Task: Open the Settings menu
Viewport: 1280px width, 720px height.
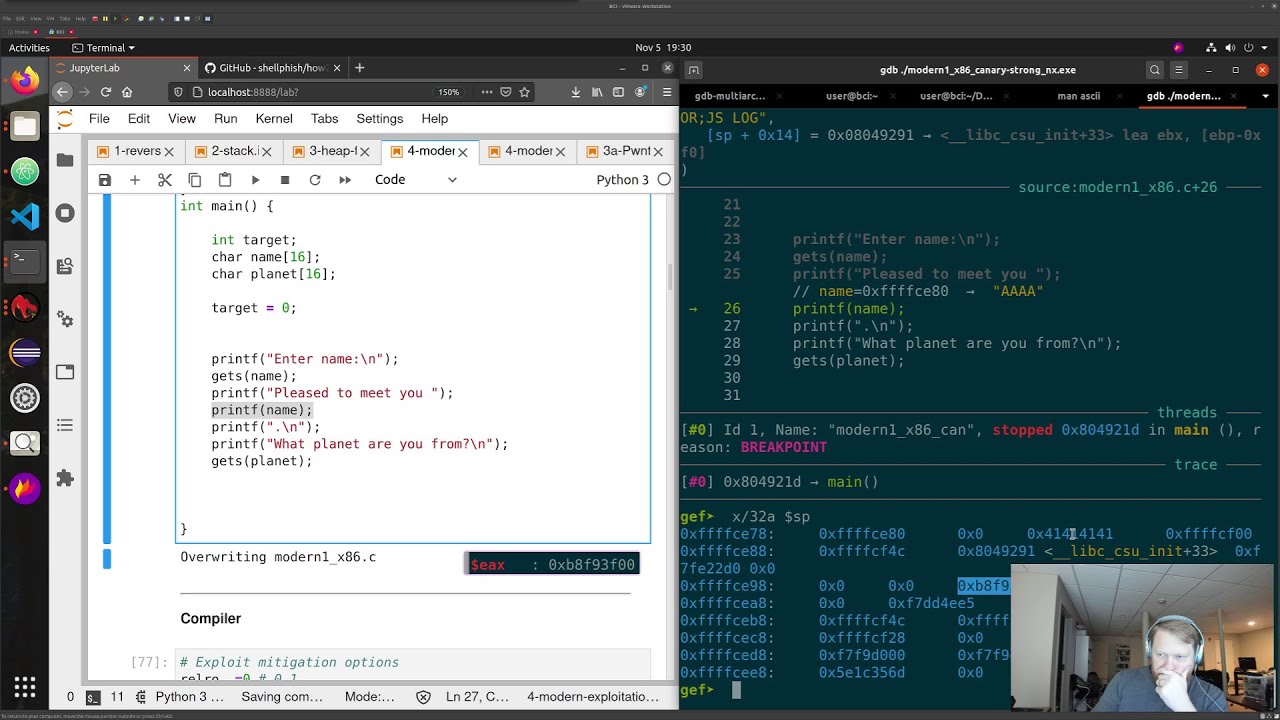Action: pyautogui.click(x=380, y=119)
